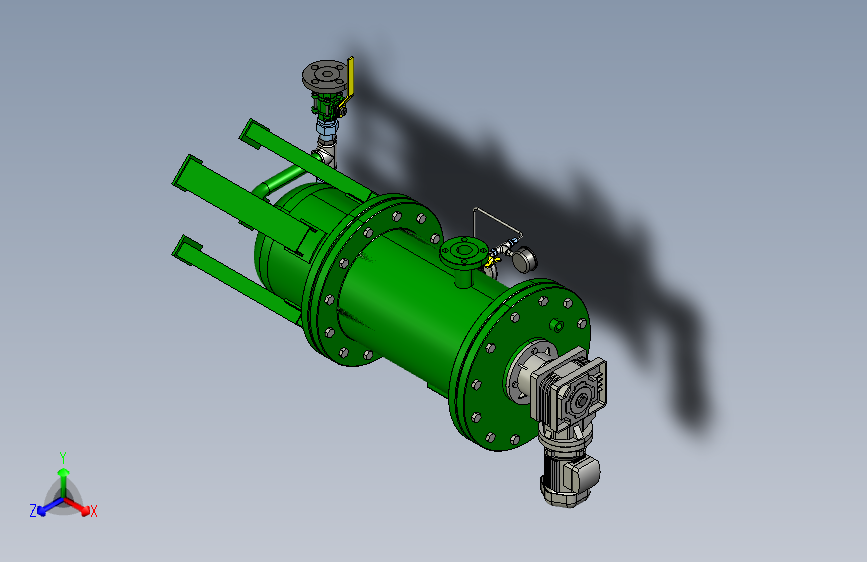Select the green nozzle flange on the cylinder top
This screenshot has height=562, width=867.
[463, 253]
